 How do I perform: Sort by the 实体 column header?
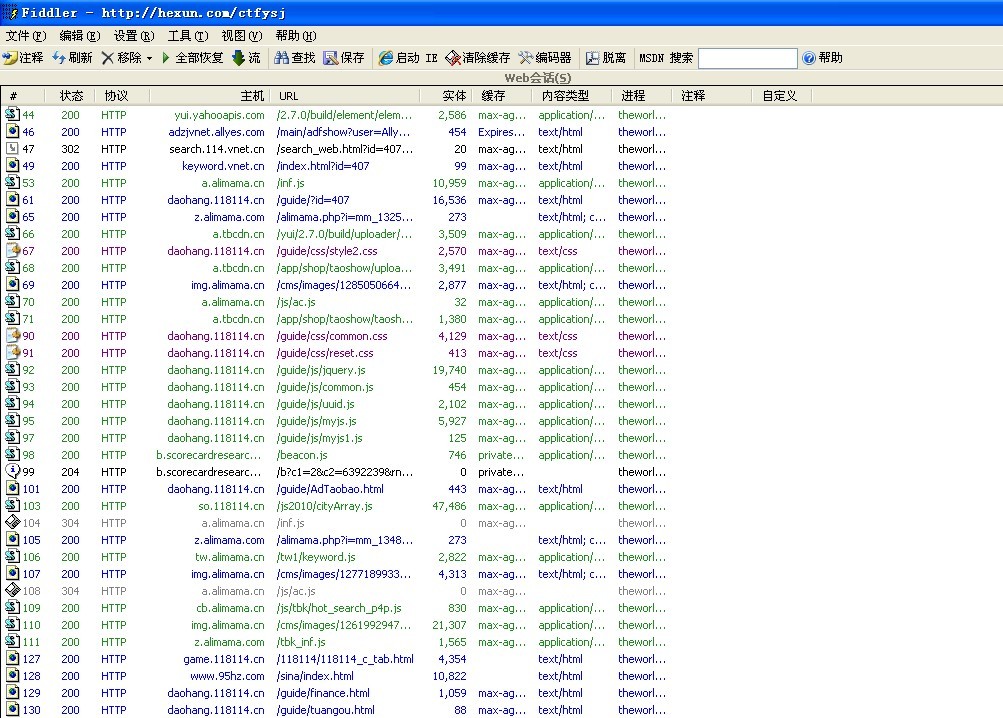(x=446, y=96)
